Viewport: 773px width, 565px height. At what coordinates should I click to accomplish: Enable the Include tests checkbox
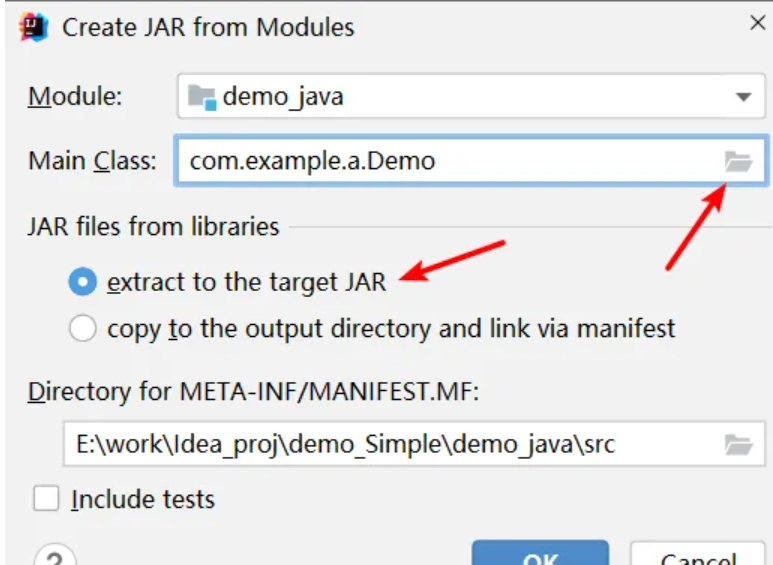(46, 499)
